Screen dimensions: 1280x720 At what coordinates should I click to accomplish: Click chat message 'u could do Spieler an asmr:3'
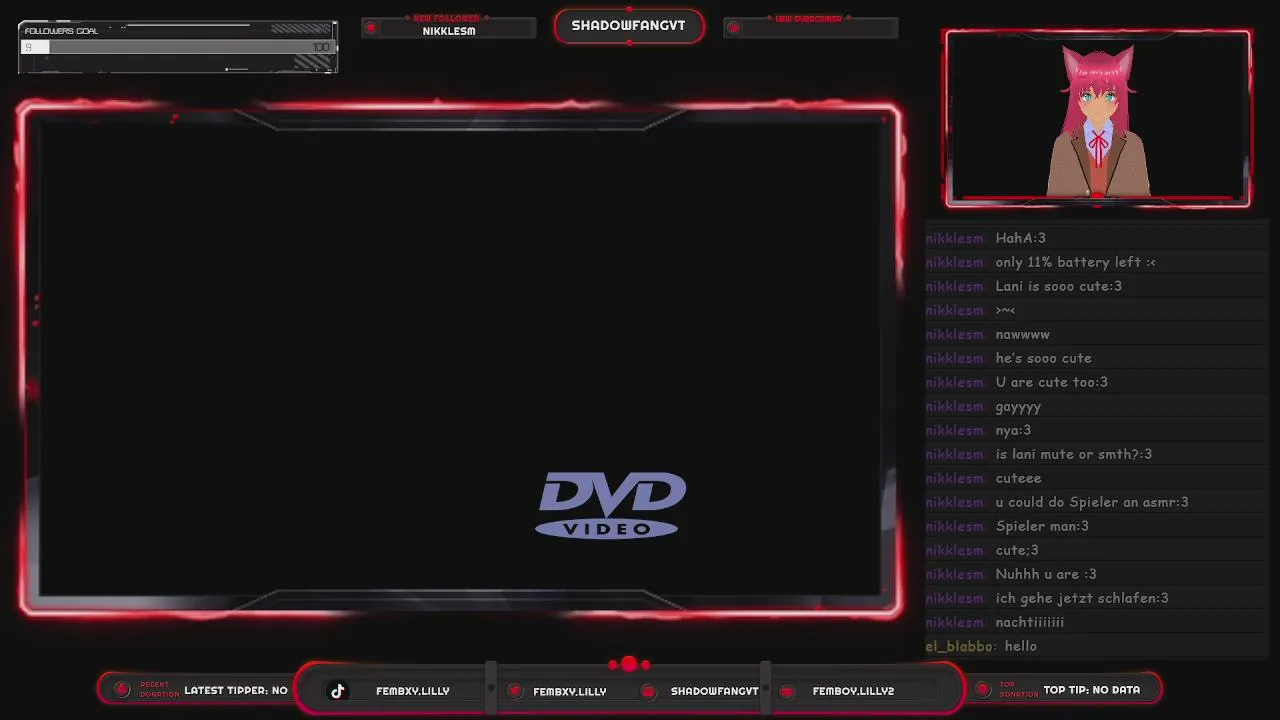(1092, 502)
